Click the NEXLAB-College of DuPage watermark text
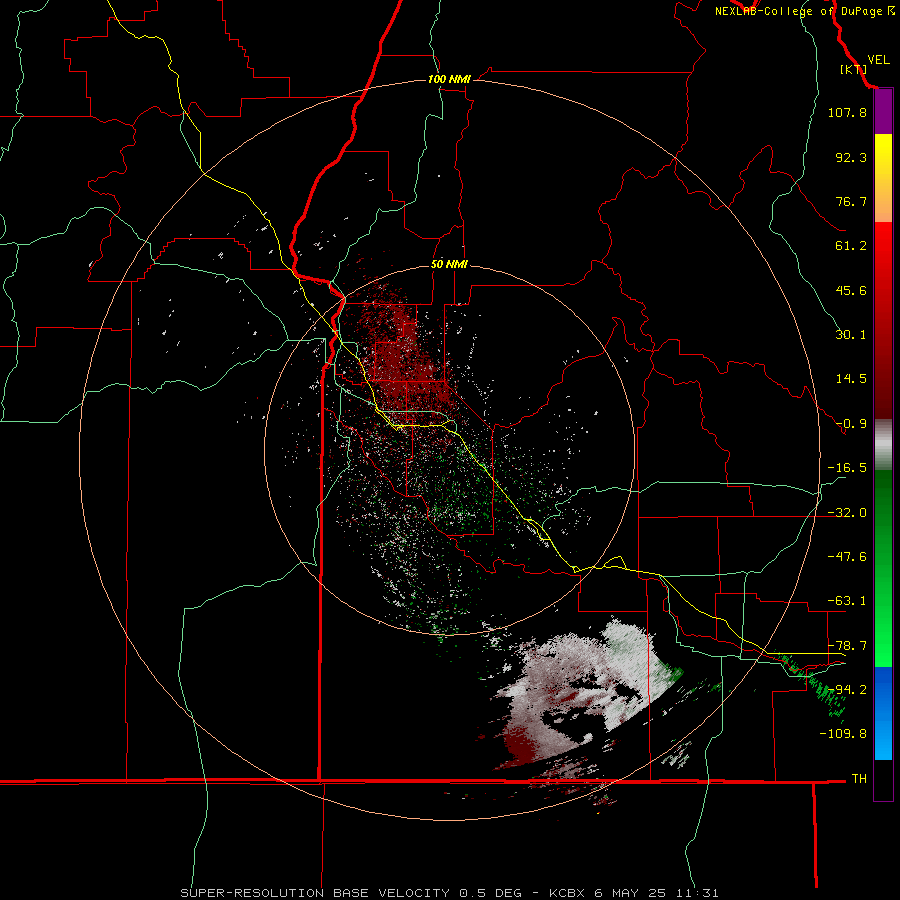Viewport: 900px width, 900px height. (805, 11)
